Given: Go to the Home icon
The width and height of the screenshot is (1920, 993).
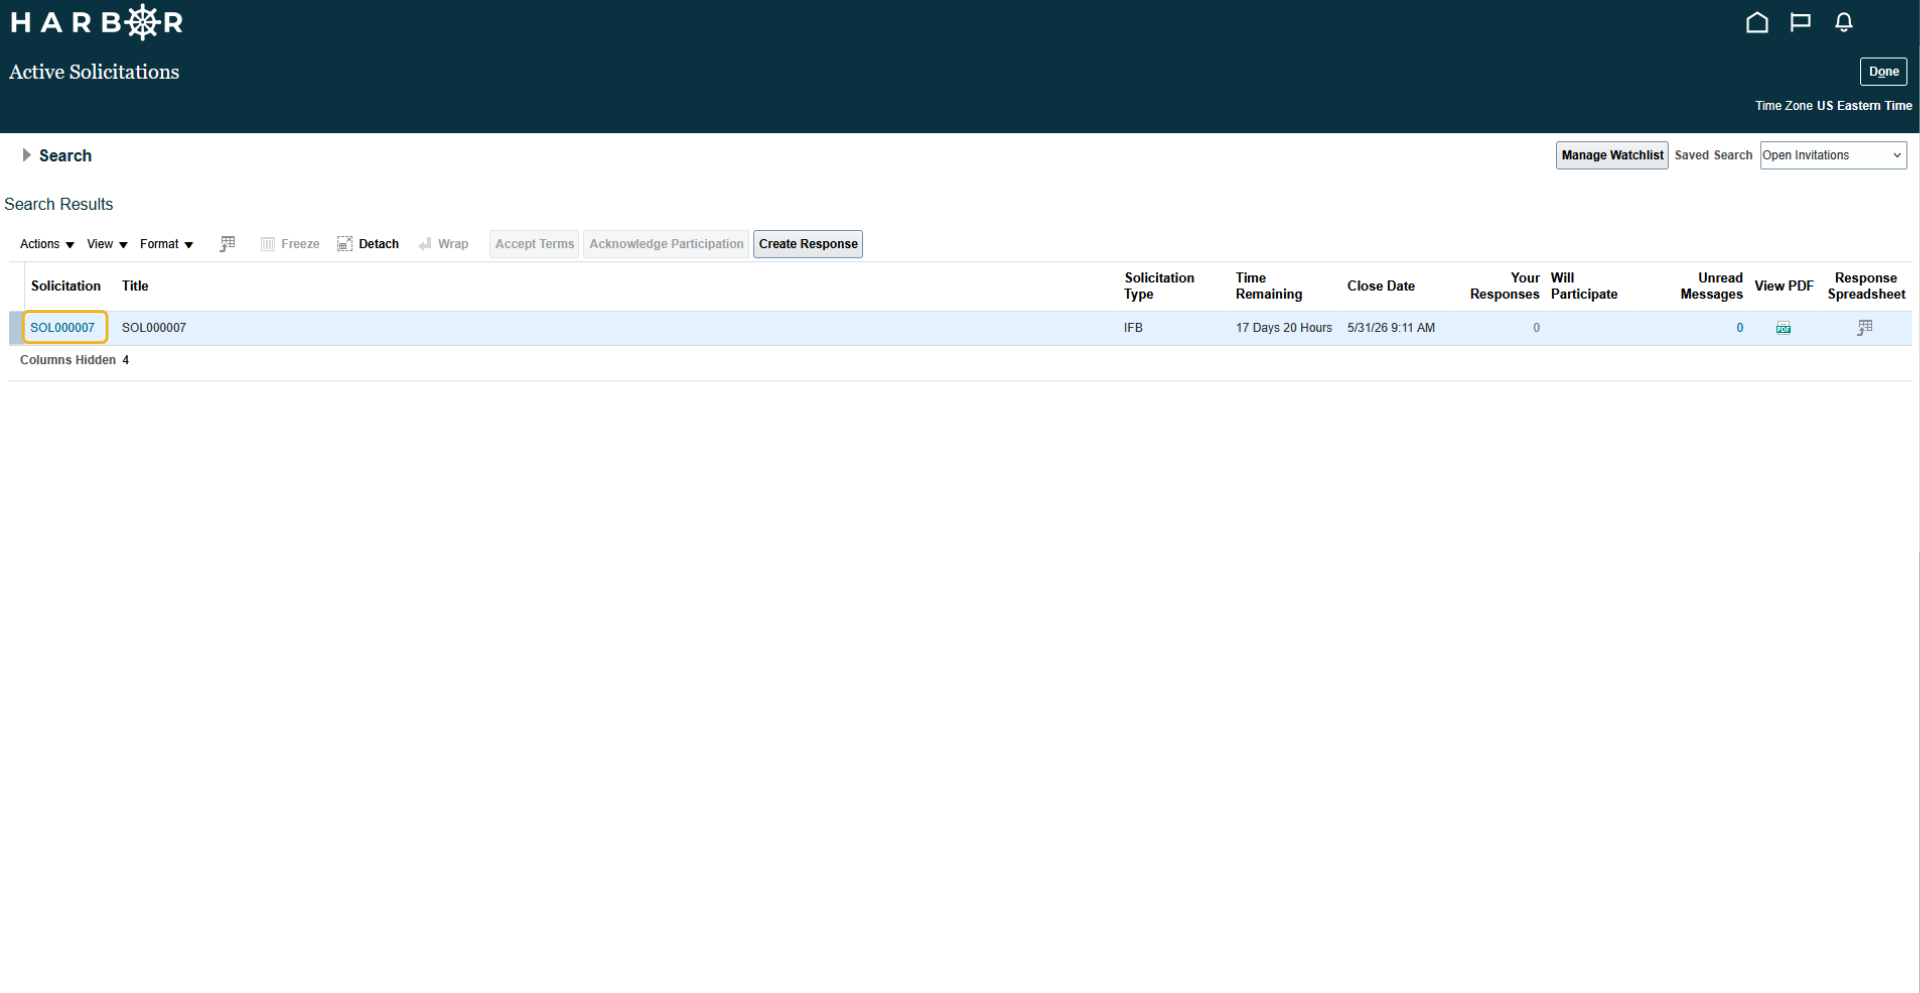Looking at the screenshot, I should click(1757, 22).
